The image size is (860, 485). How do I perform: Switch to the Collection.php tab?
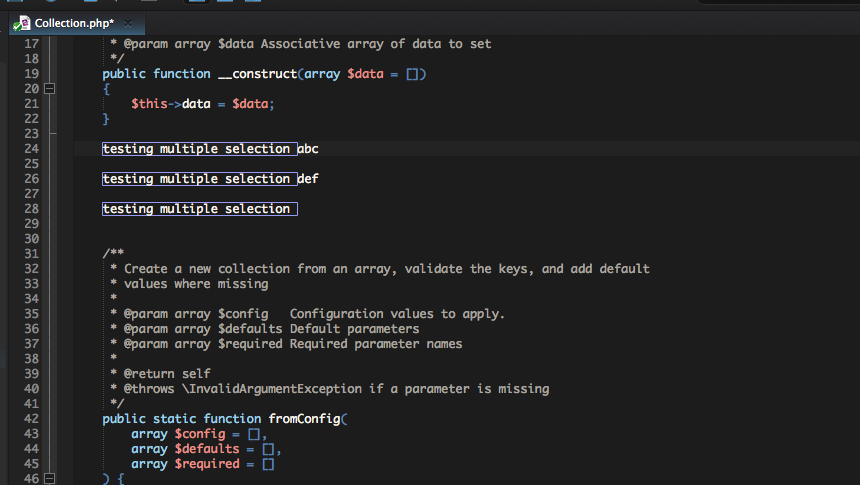[73, 22]
